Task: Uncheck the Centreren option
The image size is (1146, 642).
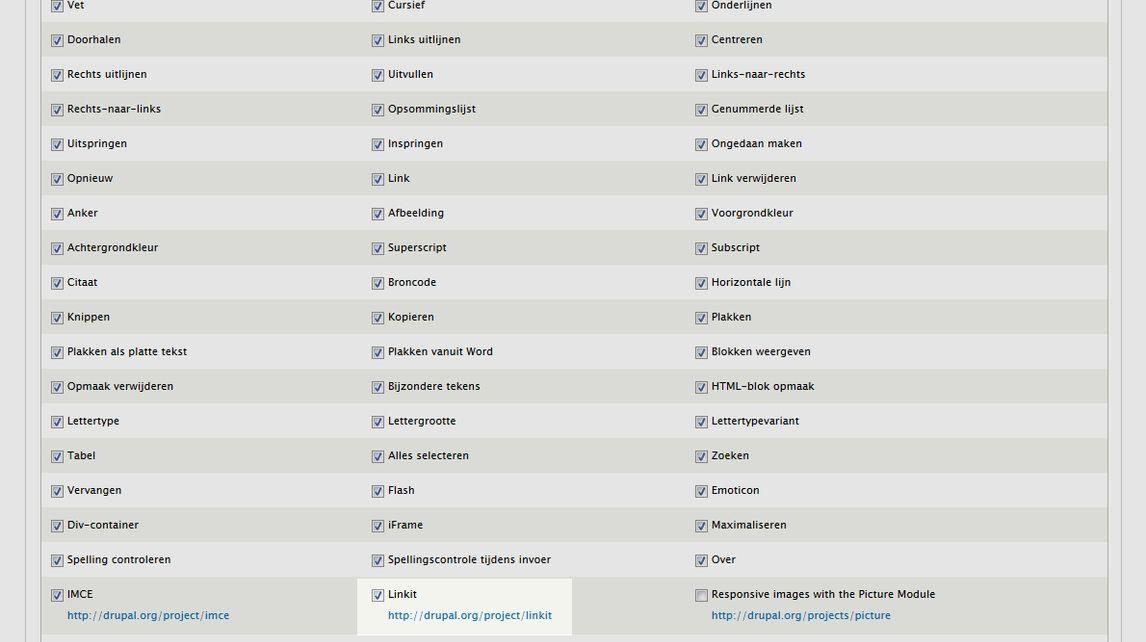Action: click(702, 40)
